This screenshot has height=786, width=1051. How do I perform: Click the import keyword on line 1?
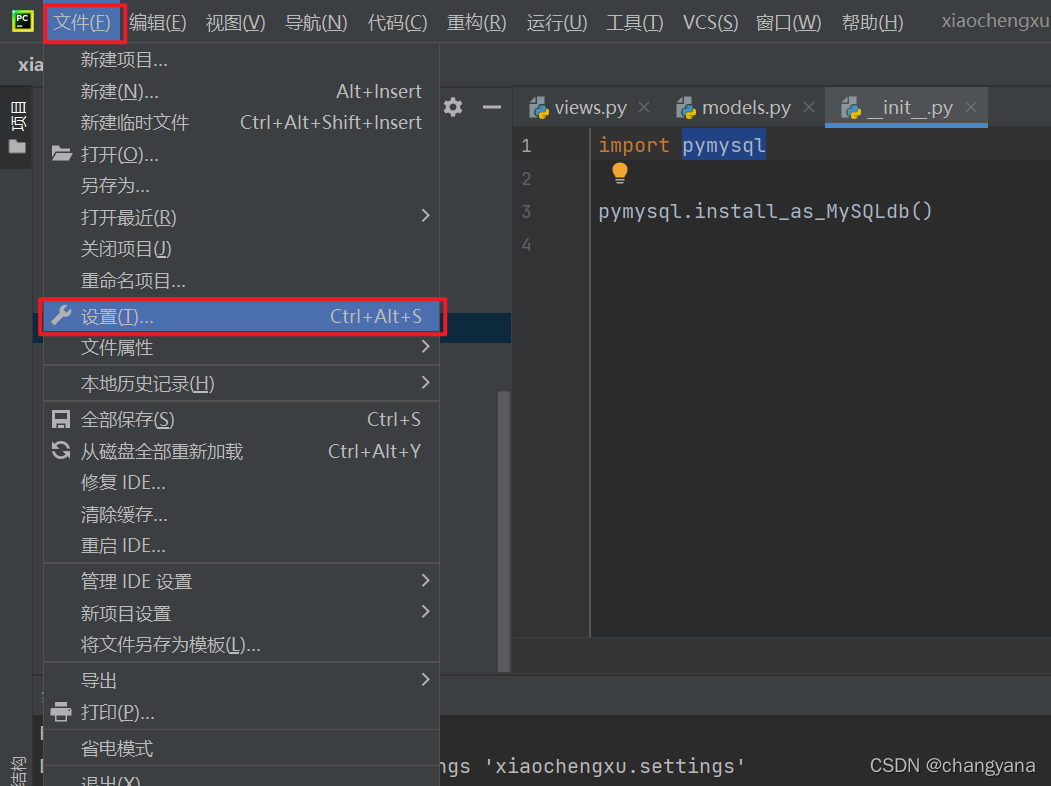(x=634, y=145)
